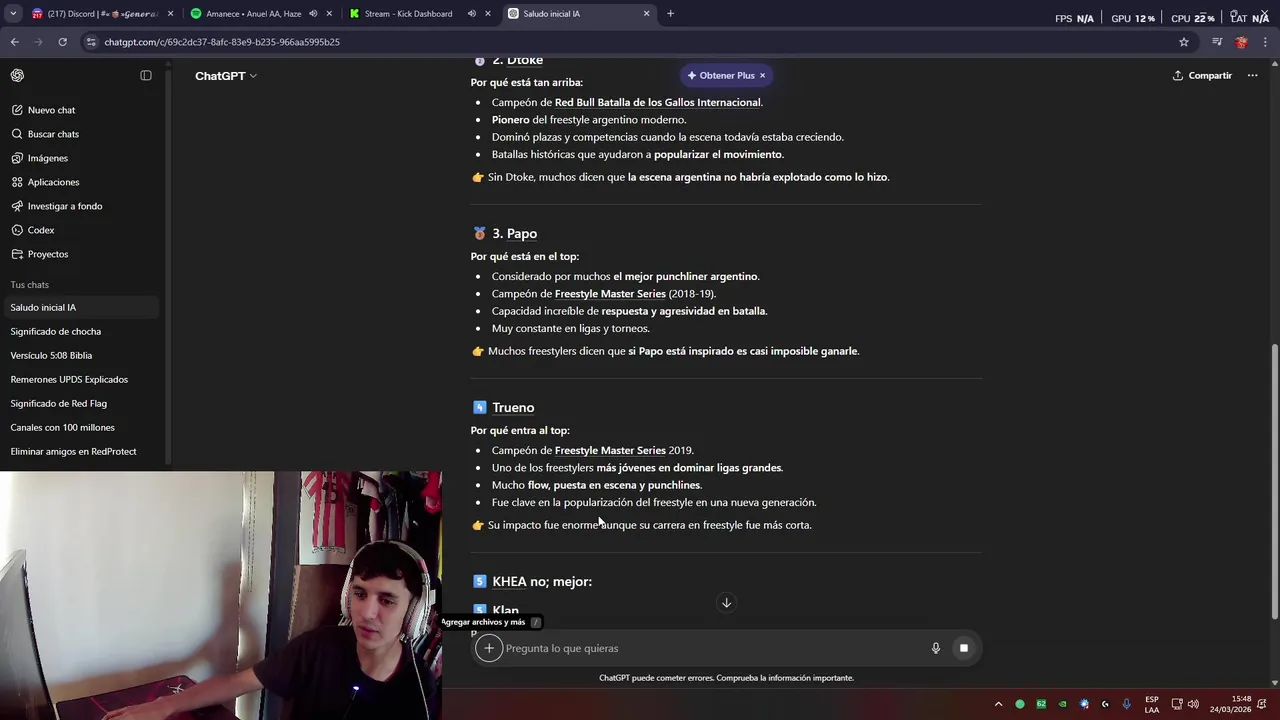
Task: Click the NVIDIA tray icon
Action: tap(1062, 704)
